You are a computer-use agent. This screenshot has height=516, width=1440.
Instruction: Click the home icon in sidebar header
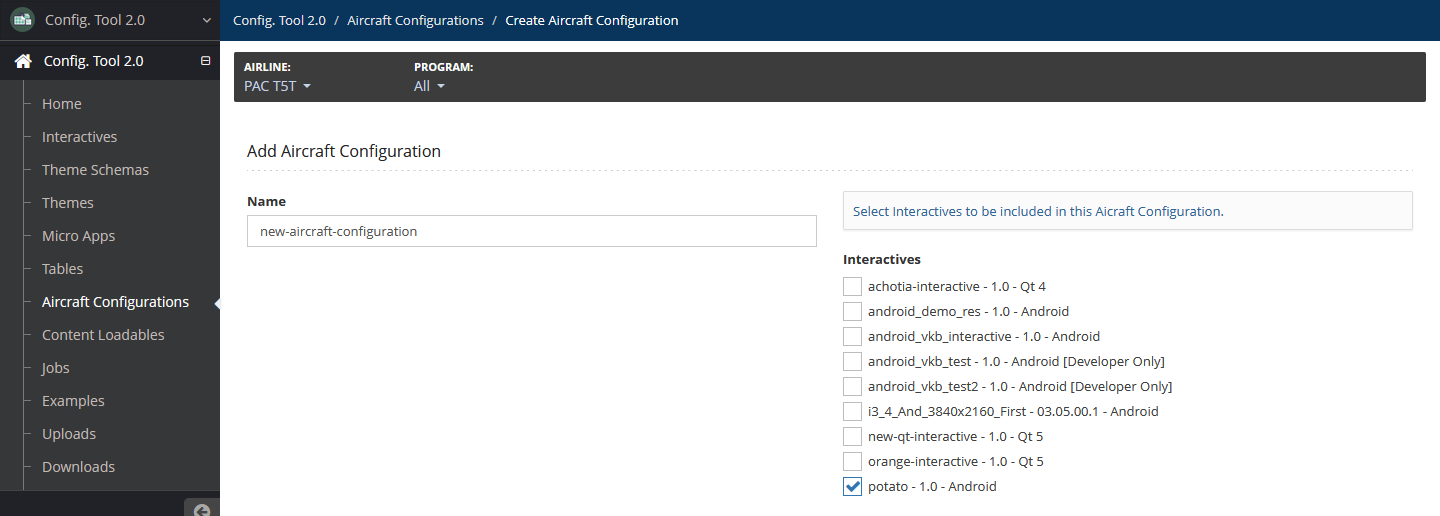23,61
